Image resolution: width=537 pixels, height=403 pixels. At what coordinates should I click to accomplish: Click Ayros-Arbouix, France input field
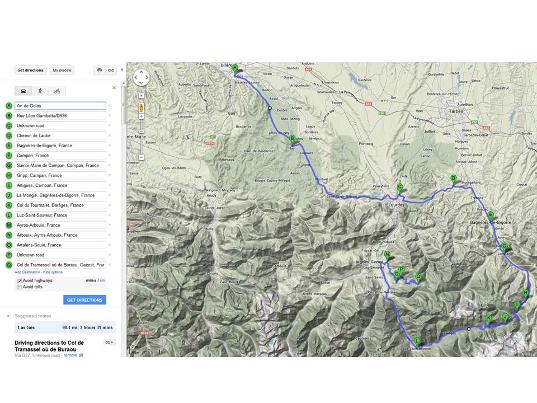[x=60, y=225]
